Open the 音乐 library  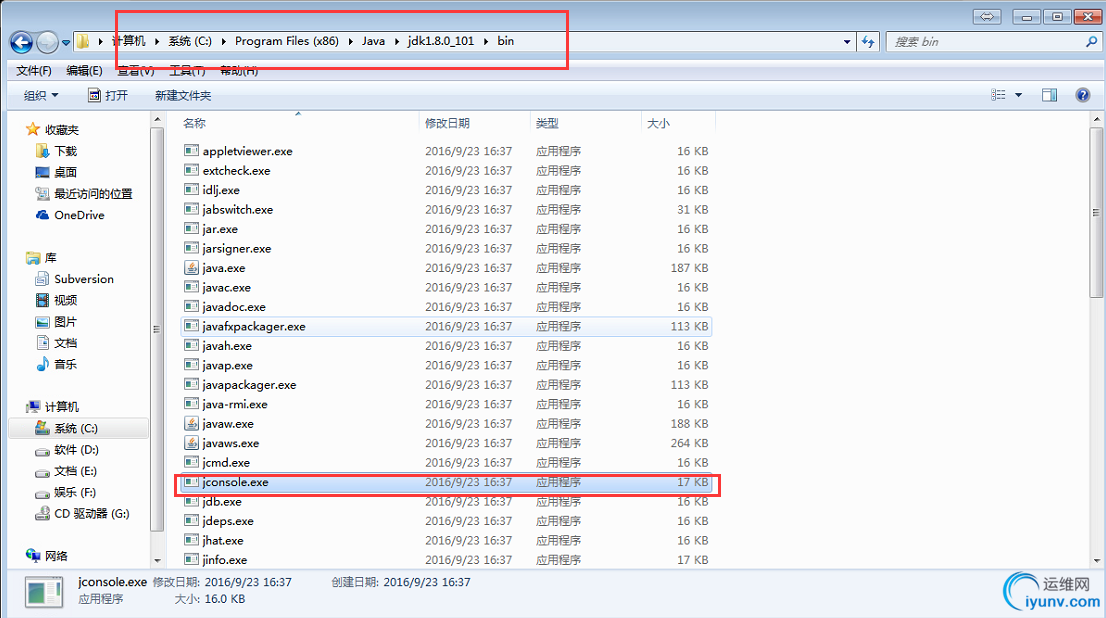pos(56,364)
